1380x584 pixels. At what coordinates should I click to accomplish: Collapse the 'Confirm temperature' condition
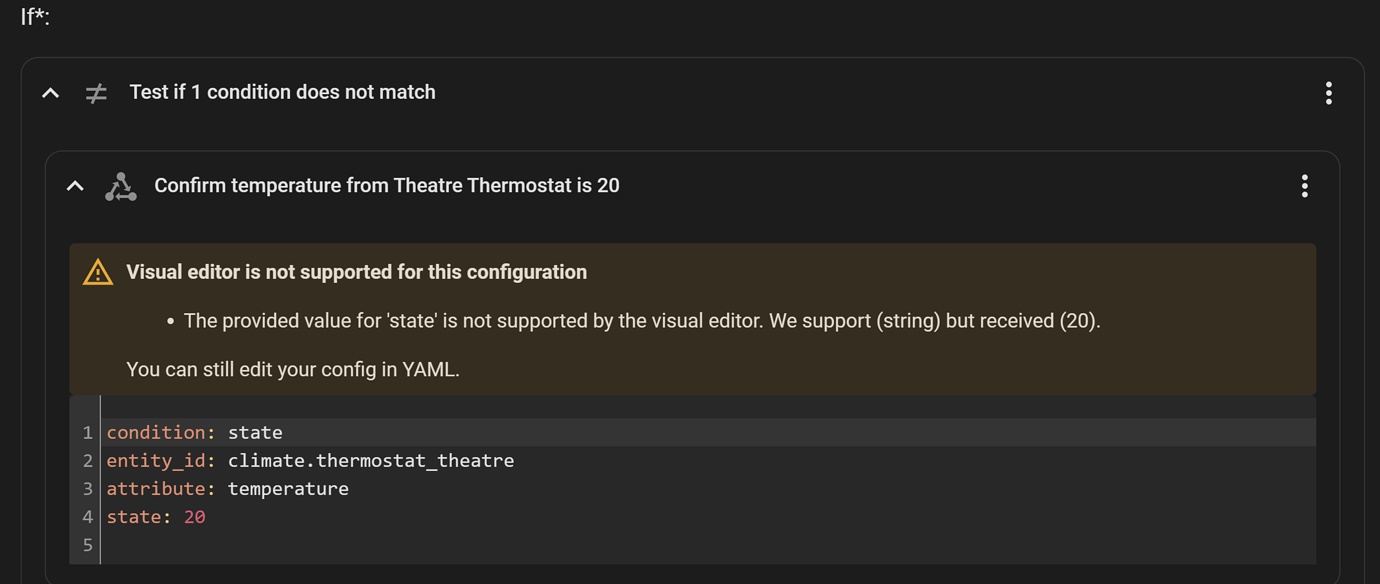tap(75, 186)
